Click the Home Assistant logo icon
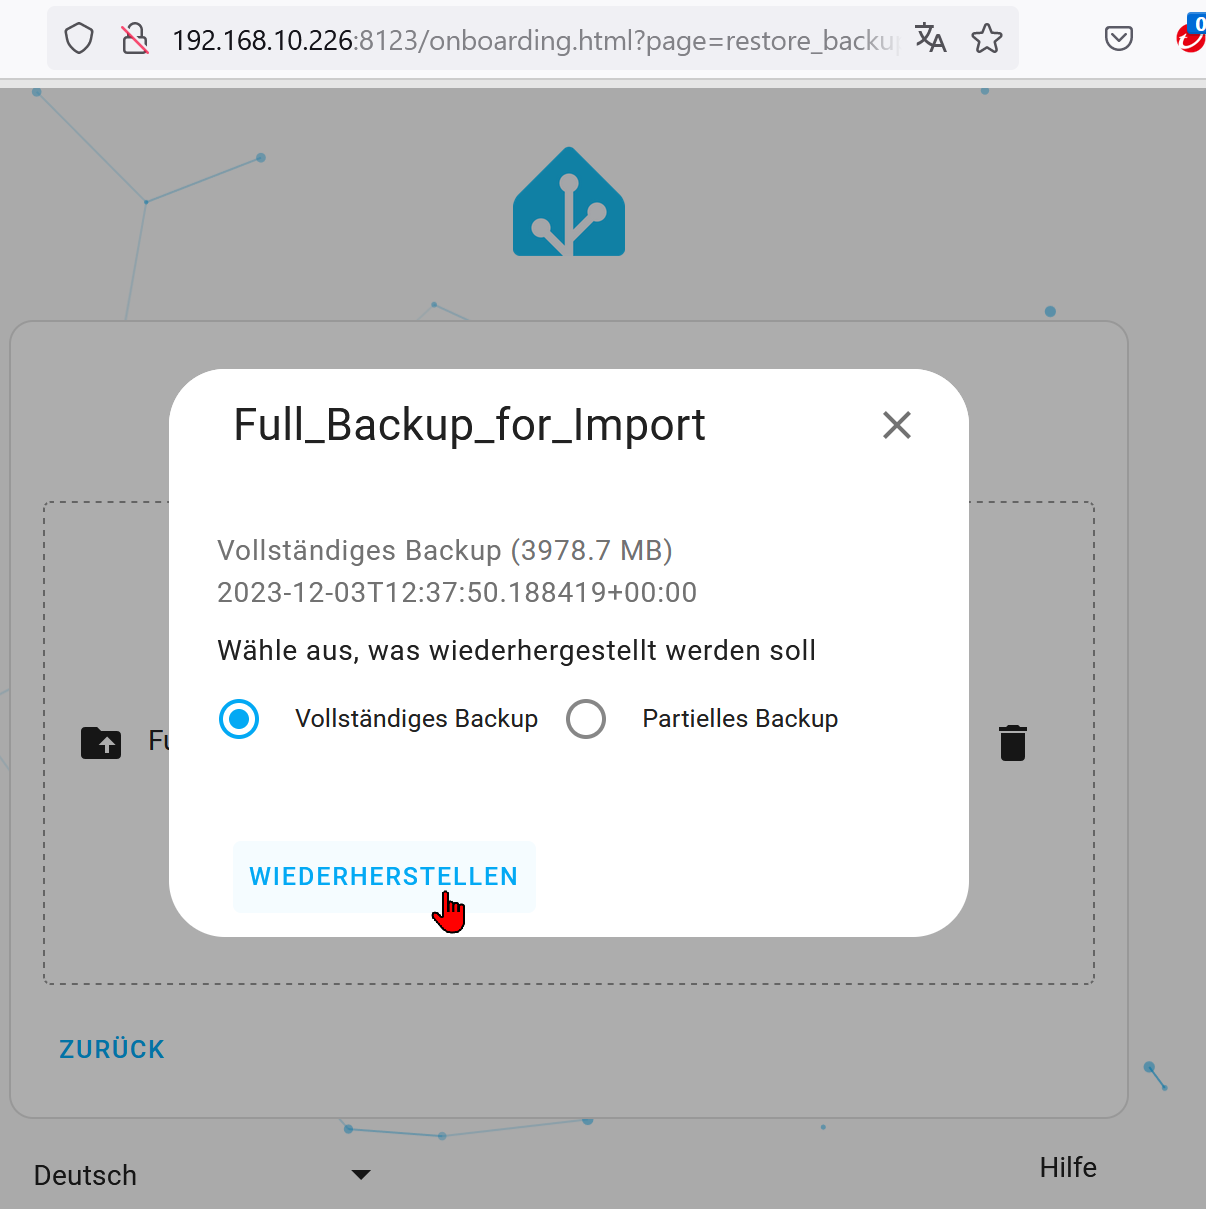Image resolution: width=1206 pixels, height=1209 pixels. click(x=569, y=202)
